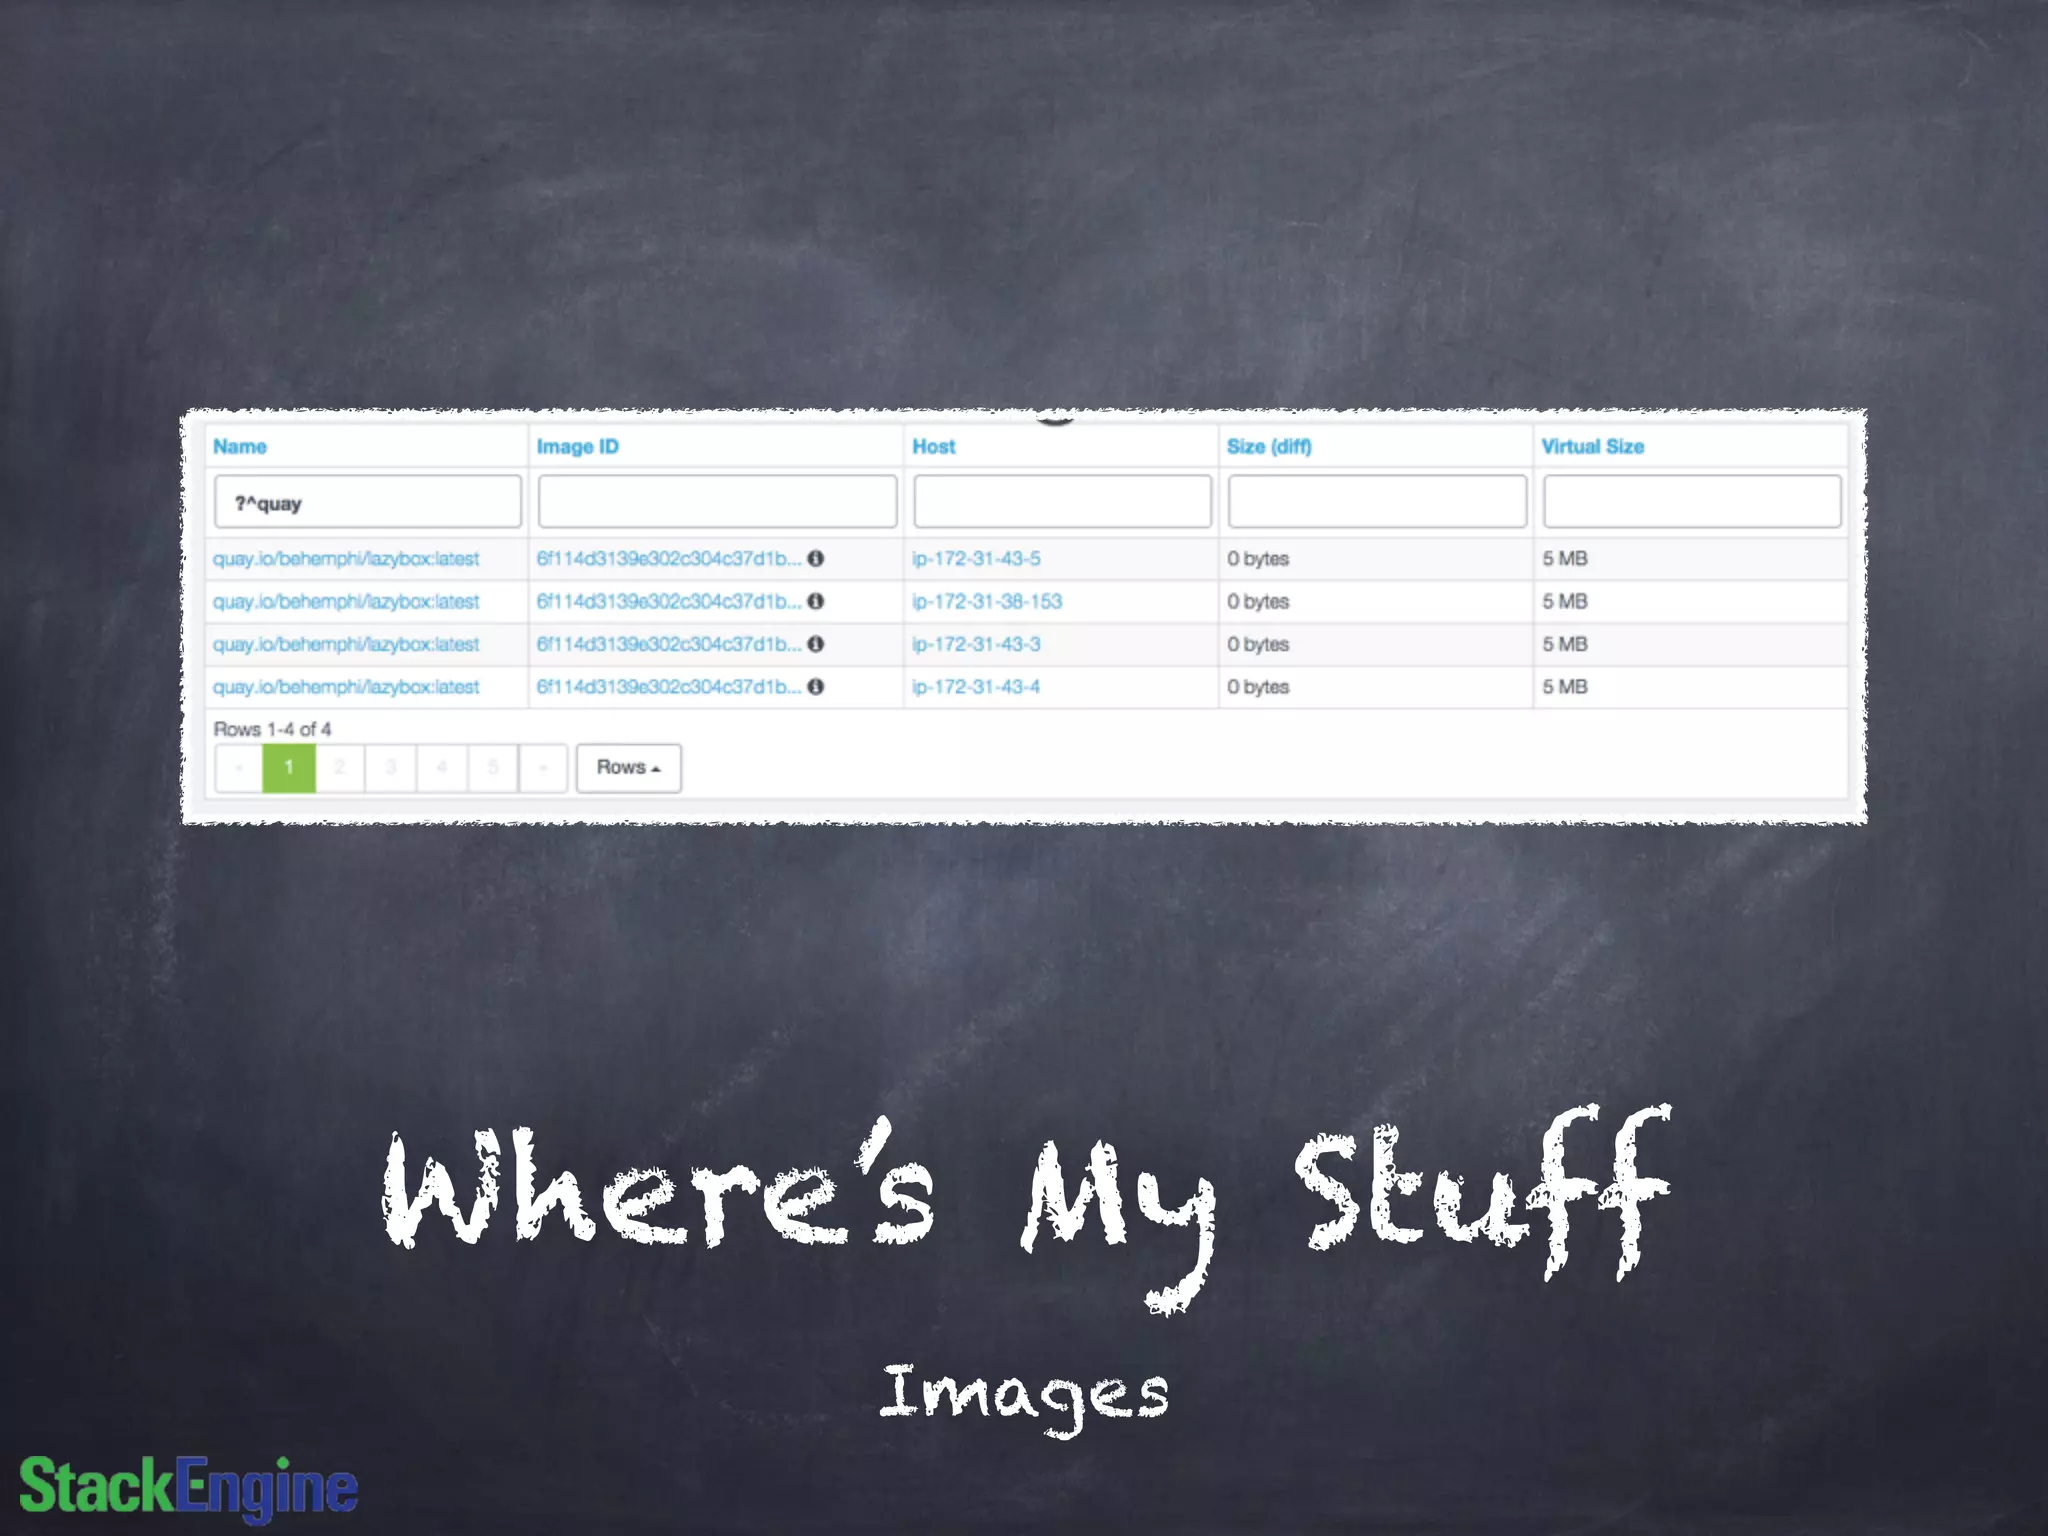Open image ID link for host ip-172-31-43-3
The height and width of the screenshot is (1536, 2048).
coord(669,644)
